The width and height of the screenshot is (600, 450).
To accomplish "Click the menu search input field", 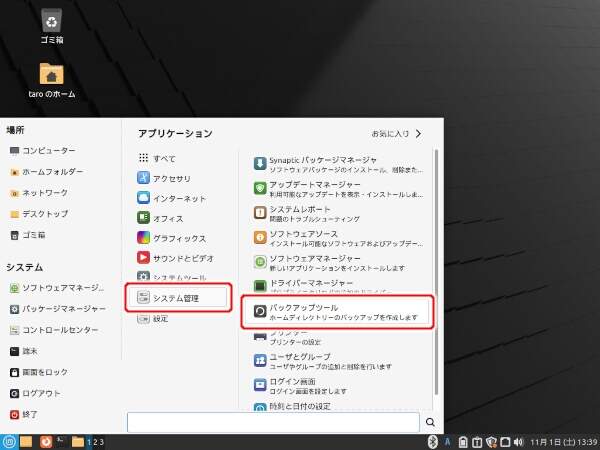I will click(x=273, y=422).
